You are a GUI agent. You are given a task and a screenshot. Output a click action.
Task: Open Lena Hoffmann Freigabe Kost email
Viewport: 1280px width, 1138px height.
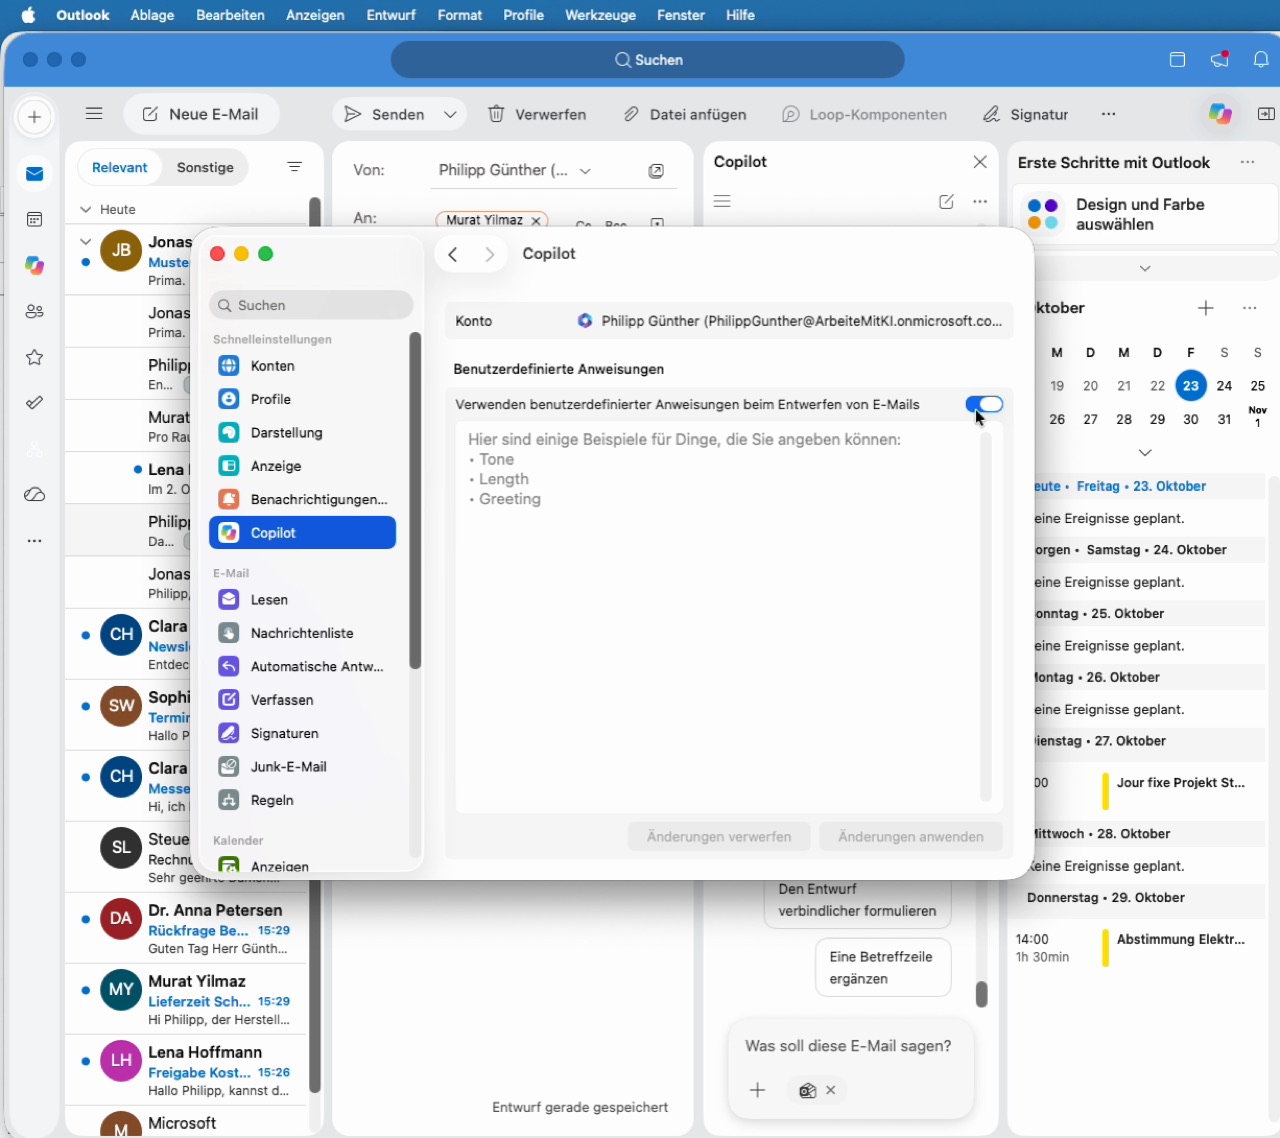coord(186,1071)
